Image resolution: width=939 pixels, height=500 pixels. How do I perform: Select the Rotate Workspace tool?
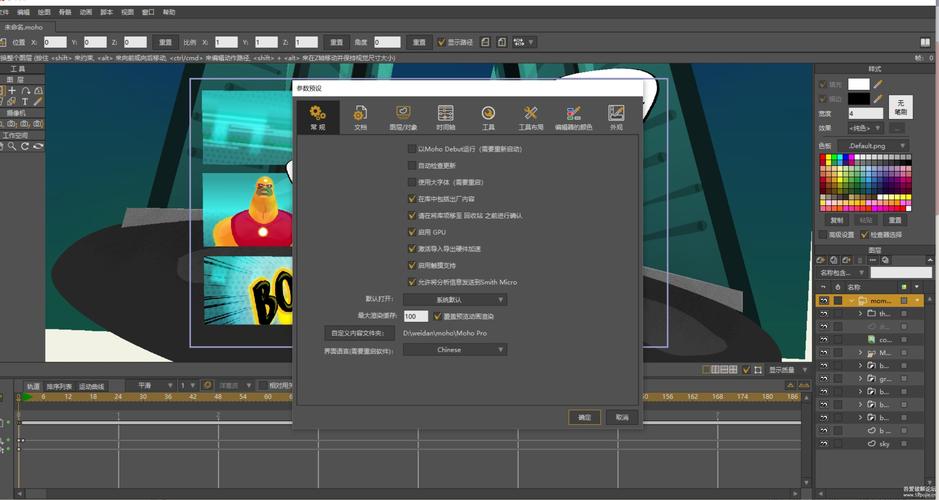25,146
